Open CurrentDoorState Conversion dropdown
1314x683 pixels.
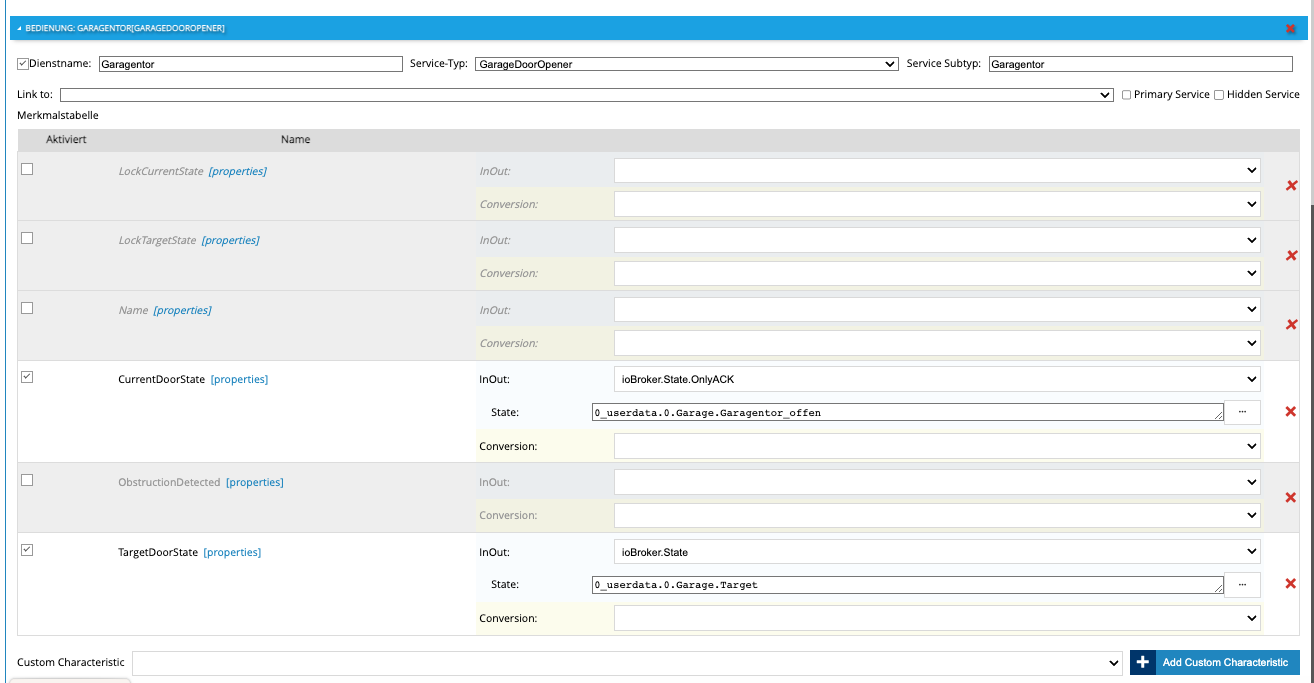937,446
